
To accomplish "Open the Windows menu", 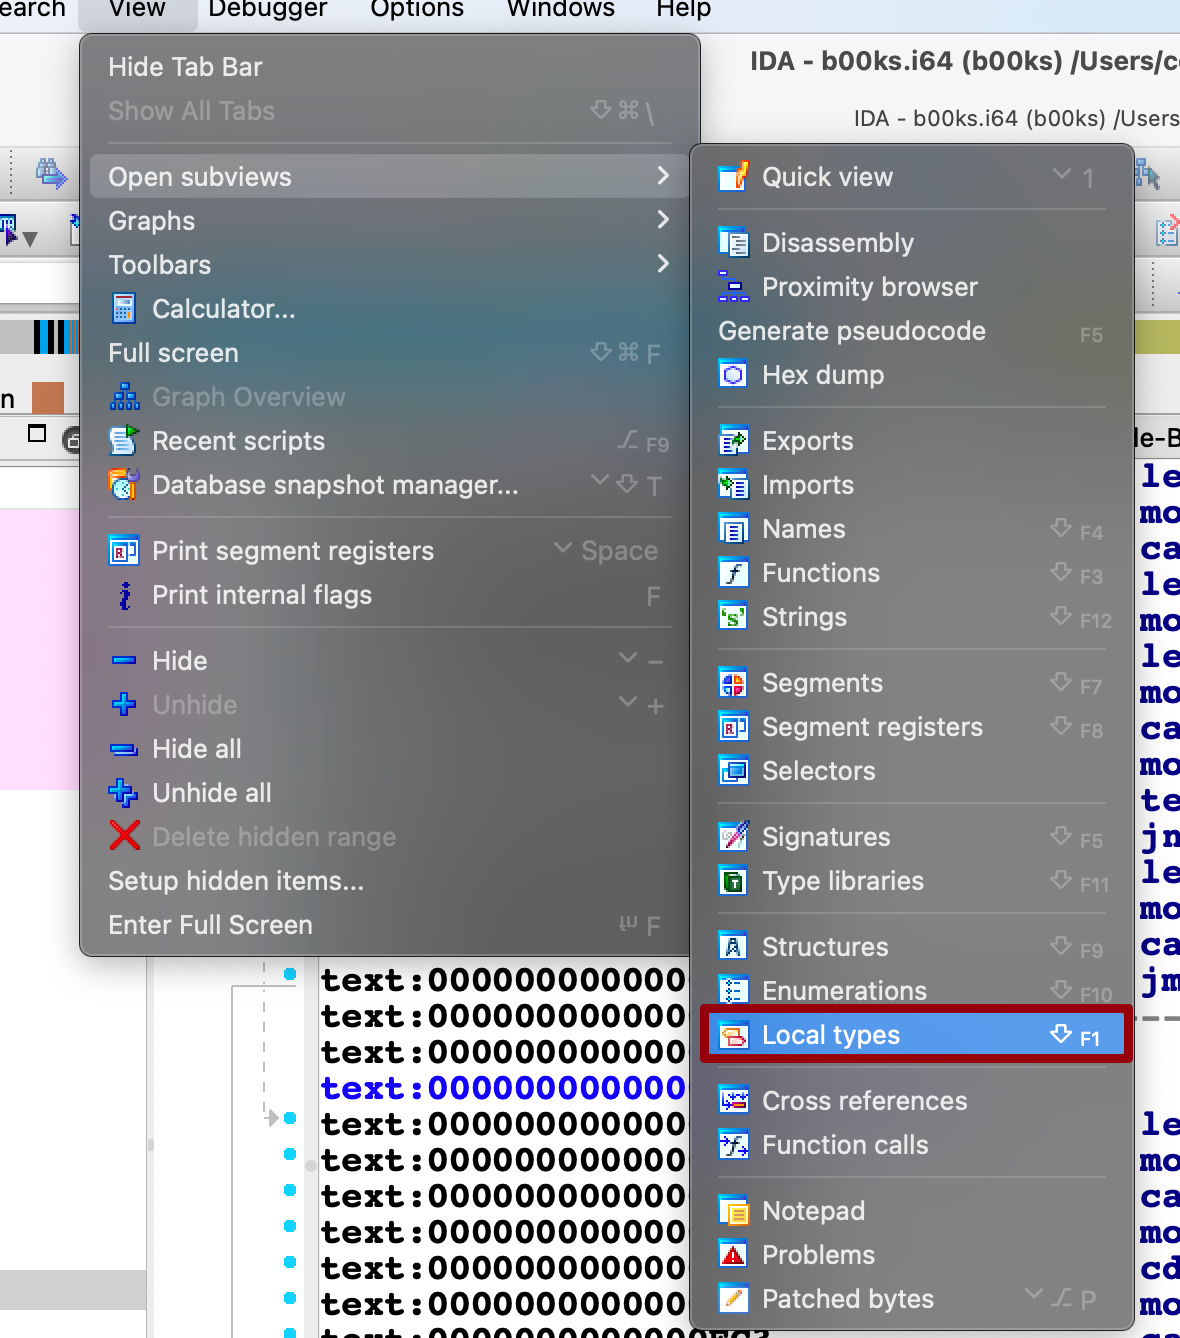I will tap(560, 9).
